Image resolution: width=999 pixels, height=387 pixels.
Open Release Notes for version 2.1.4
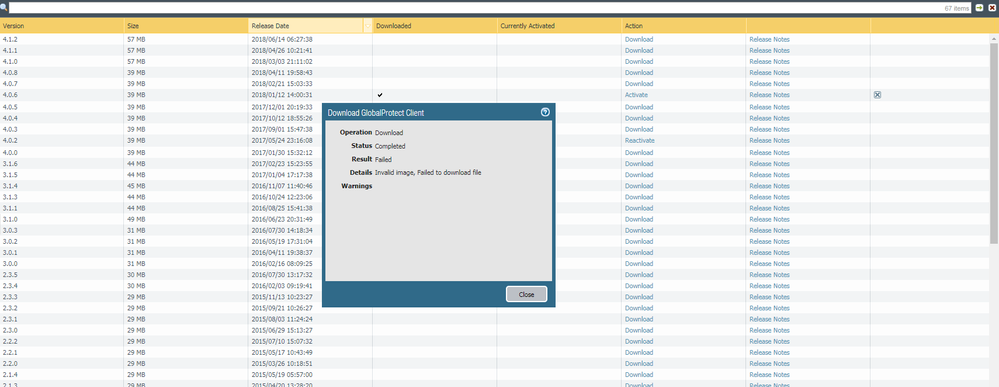tap(770, 375)
